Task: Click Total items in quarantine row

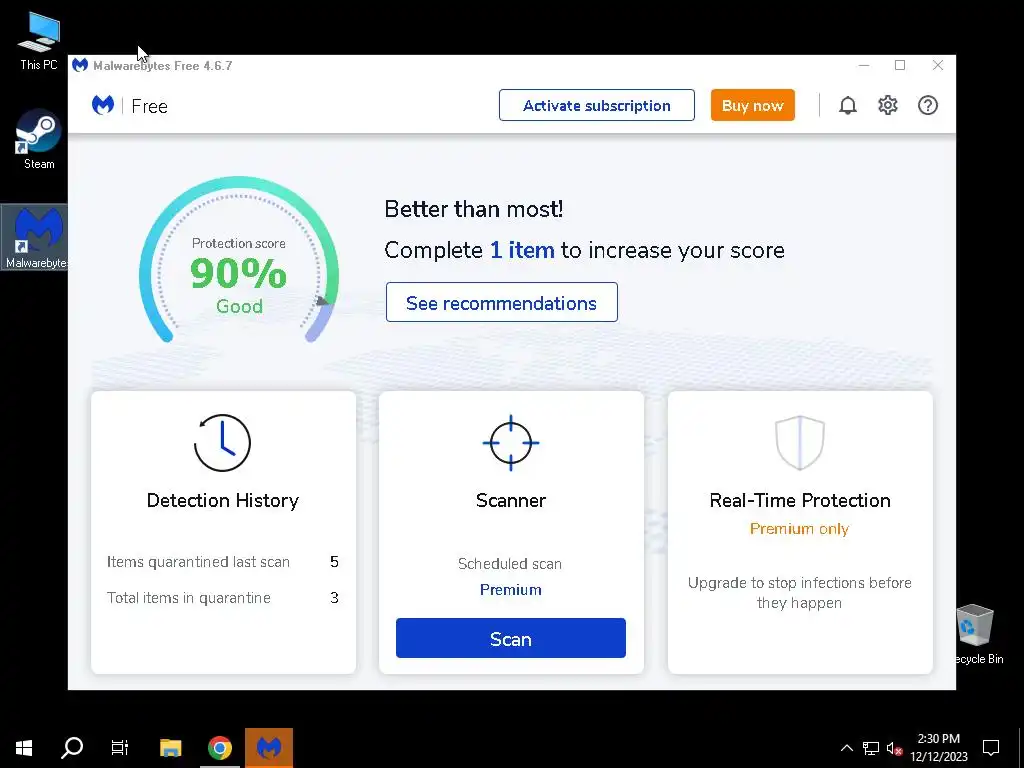Action: 223,598
